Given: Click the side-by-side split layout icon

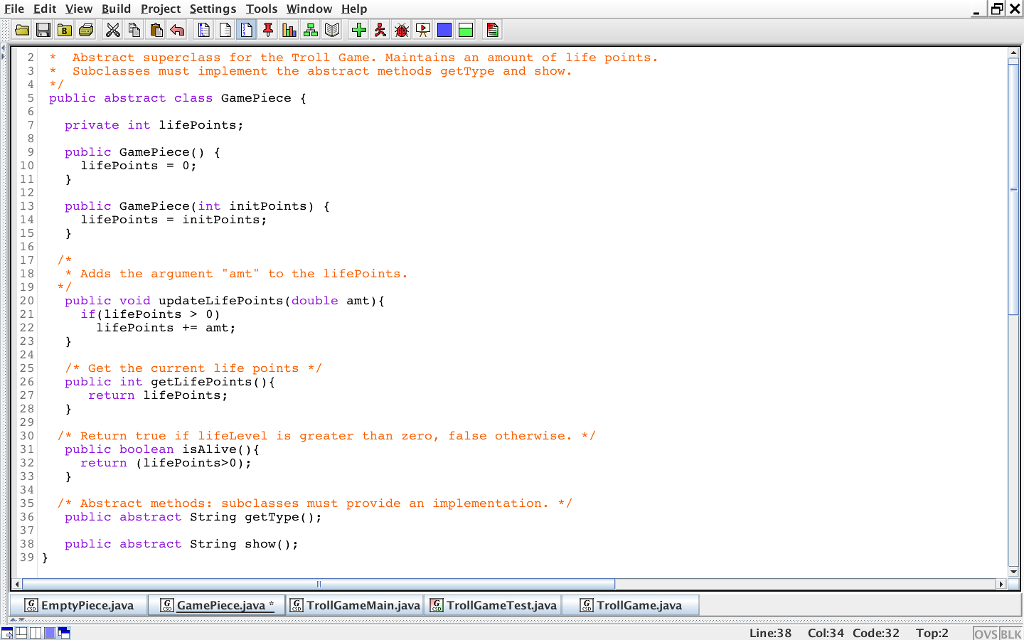Looking at the screenshot, I should tap(35, 632).
